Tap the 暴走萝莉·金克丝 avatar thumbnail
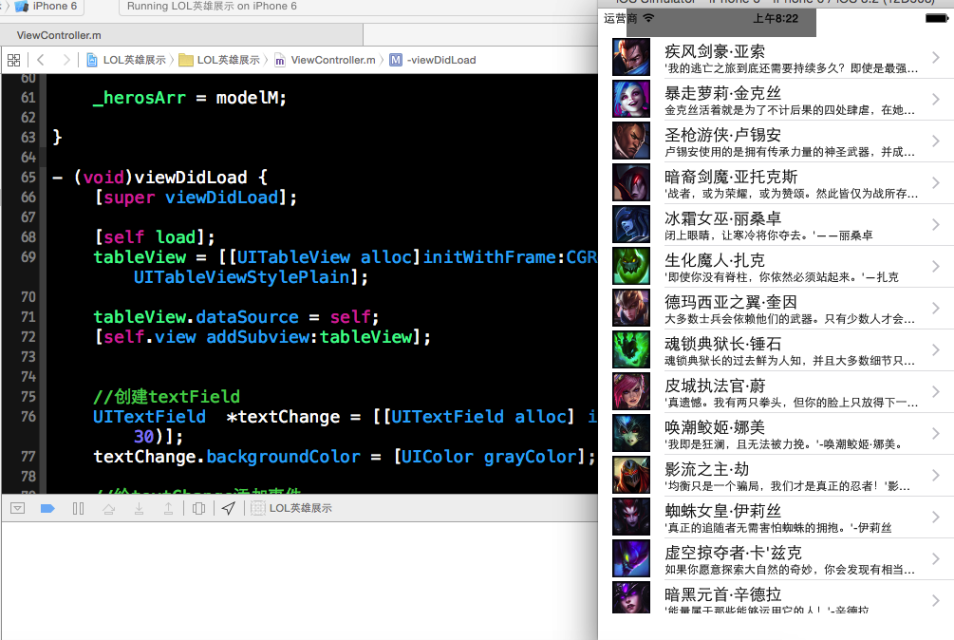Viewport: 954px width, 640px height. pos(631,99)
